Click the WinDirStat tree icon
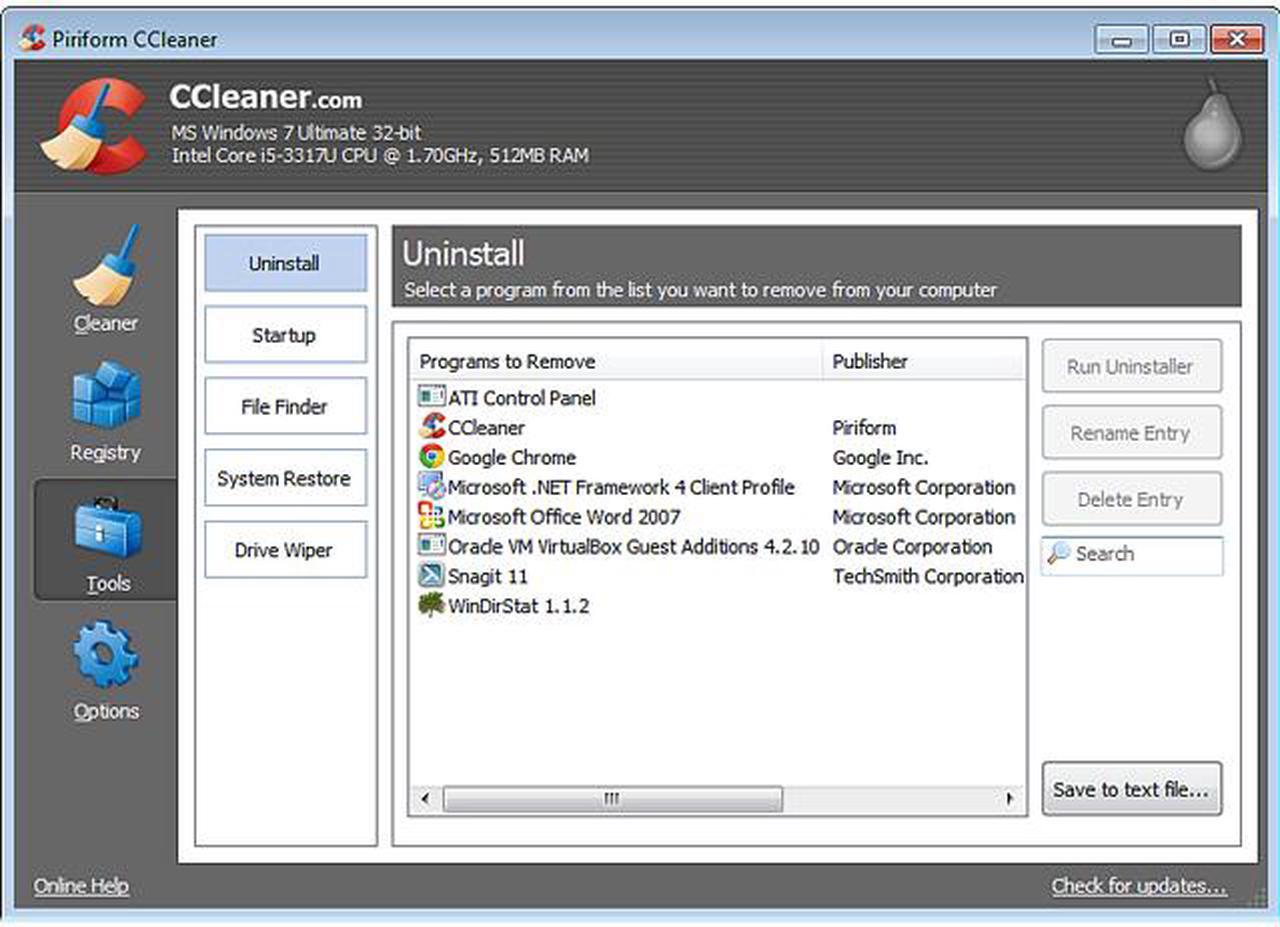The image size is (1280, 927). (431, 605)
